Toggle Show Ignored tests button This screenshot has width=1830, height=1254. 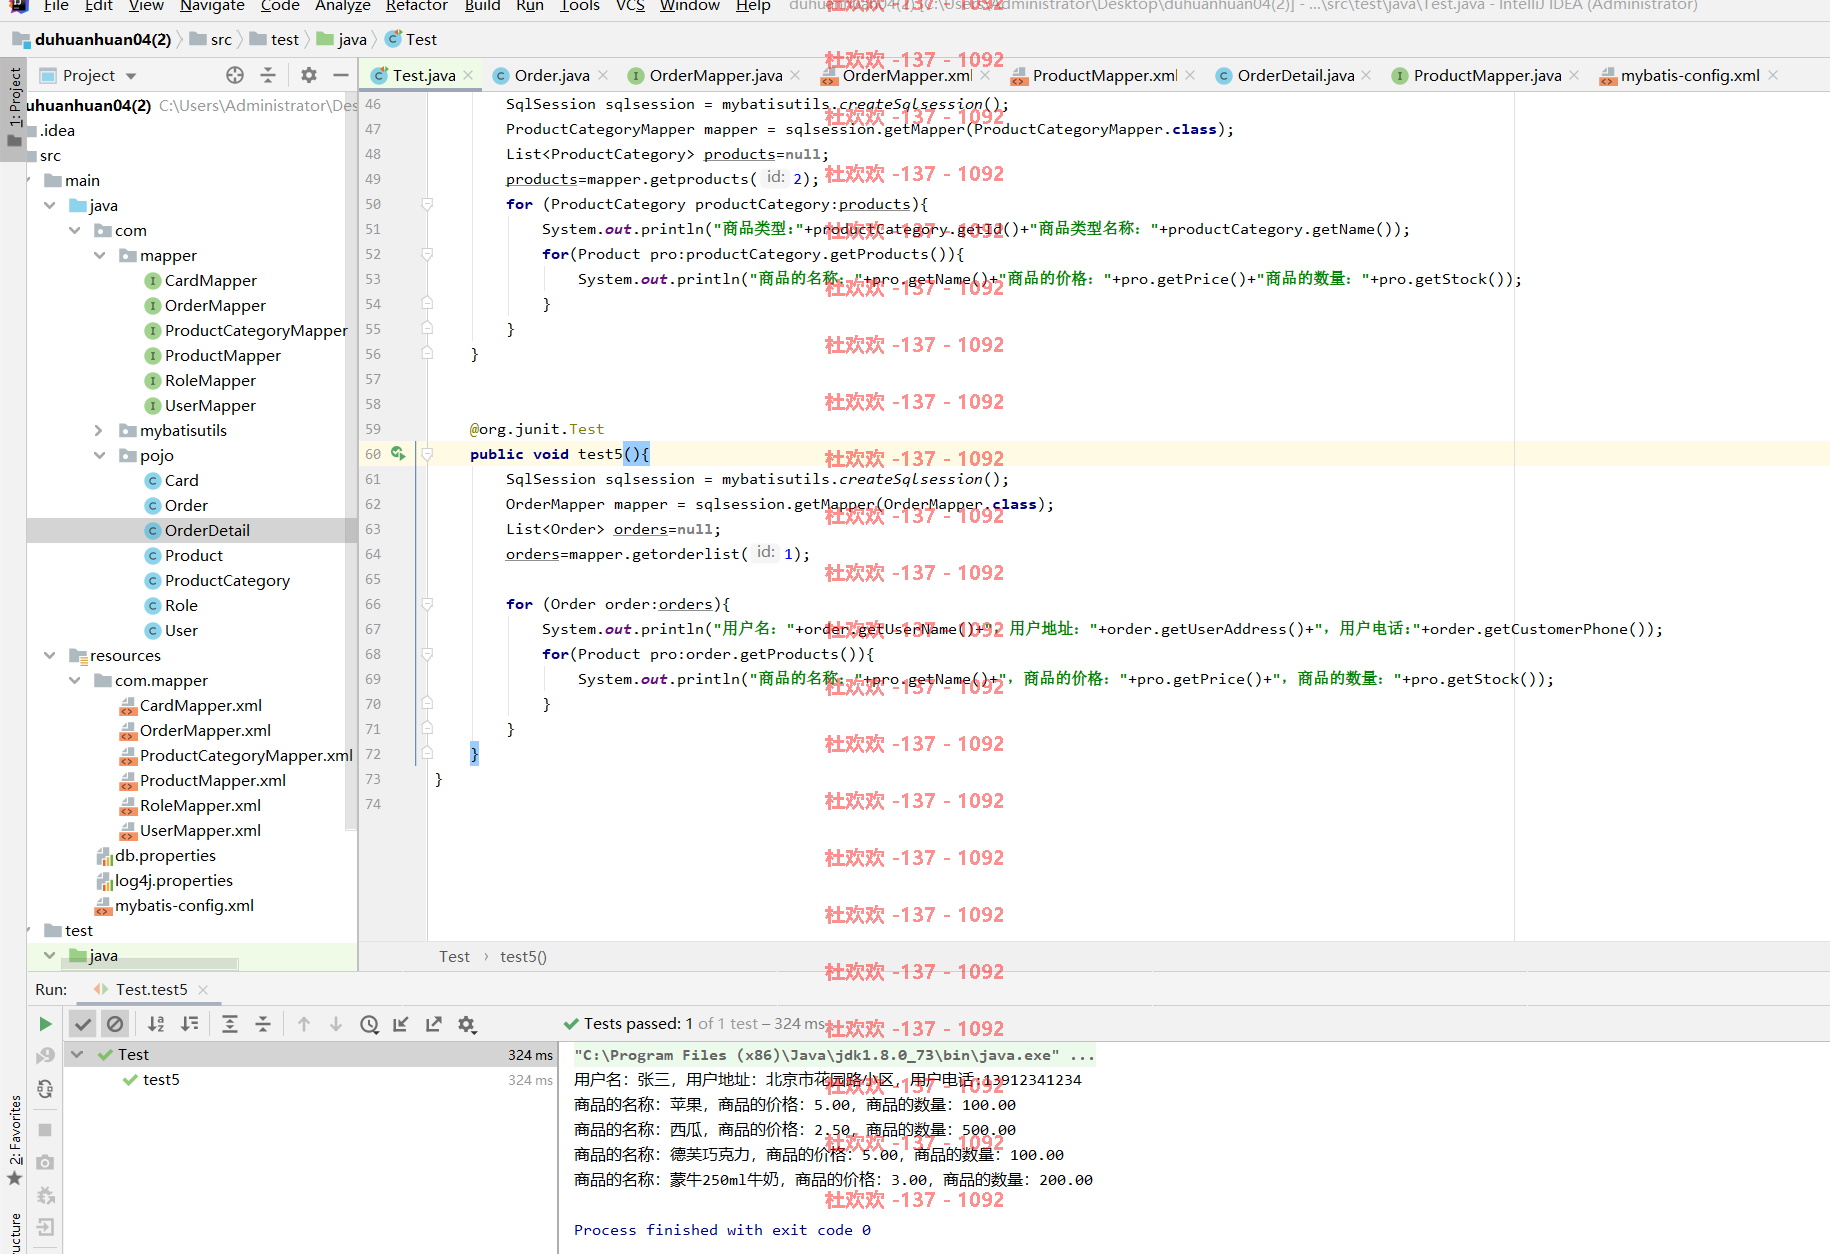click(115, 1024)
